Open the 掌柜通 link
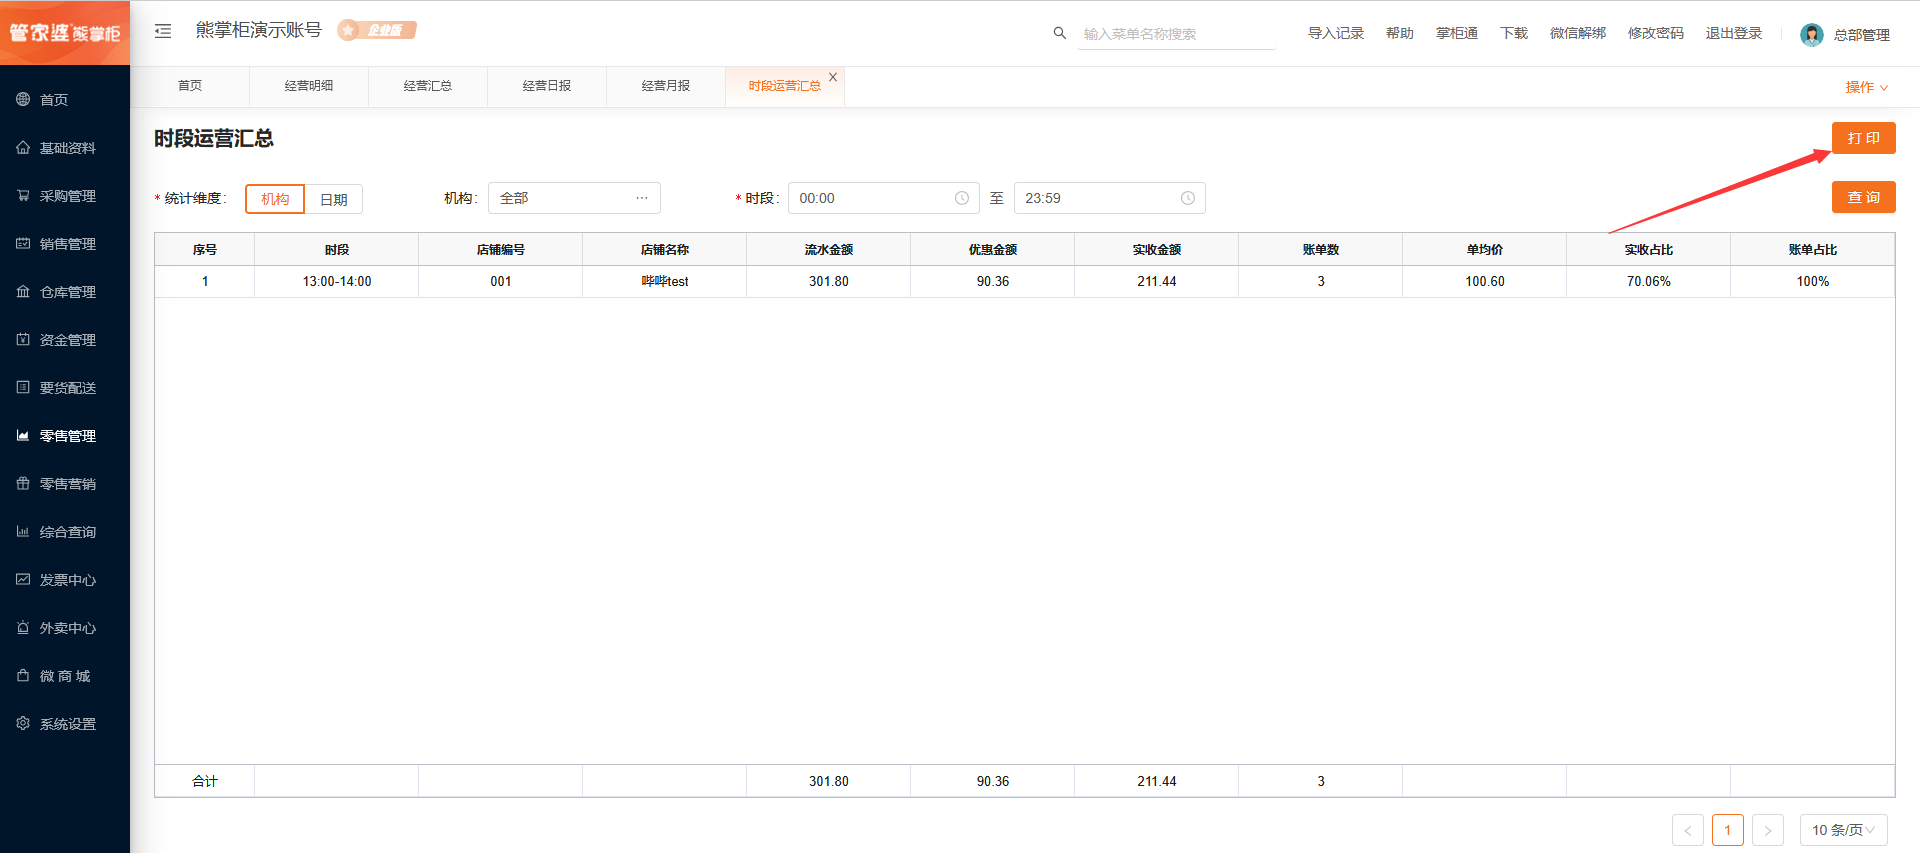The image size is (1920, 853). click(1457, 33)
